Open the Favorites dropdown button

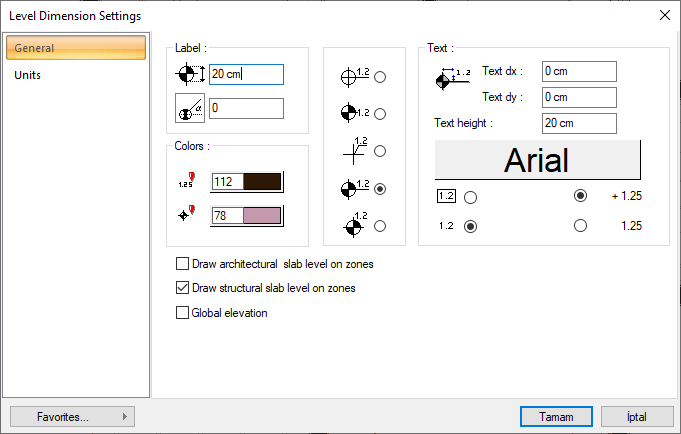72,416
